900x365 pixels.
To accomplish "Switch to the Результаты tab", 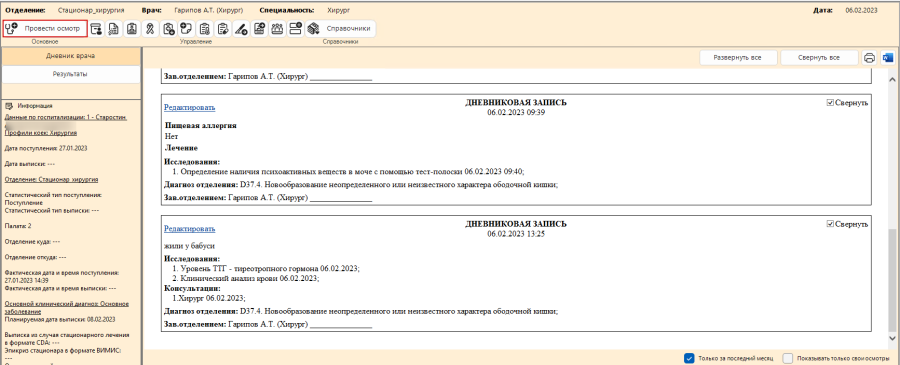I will coord(71,74).
